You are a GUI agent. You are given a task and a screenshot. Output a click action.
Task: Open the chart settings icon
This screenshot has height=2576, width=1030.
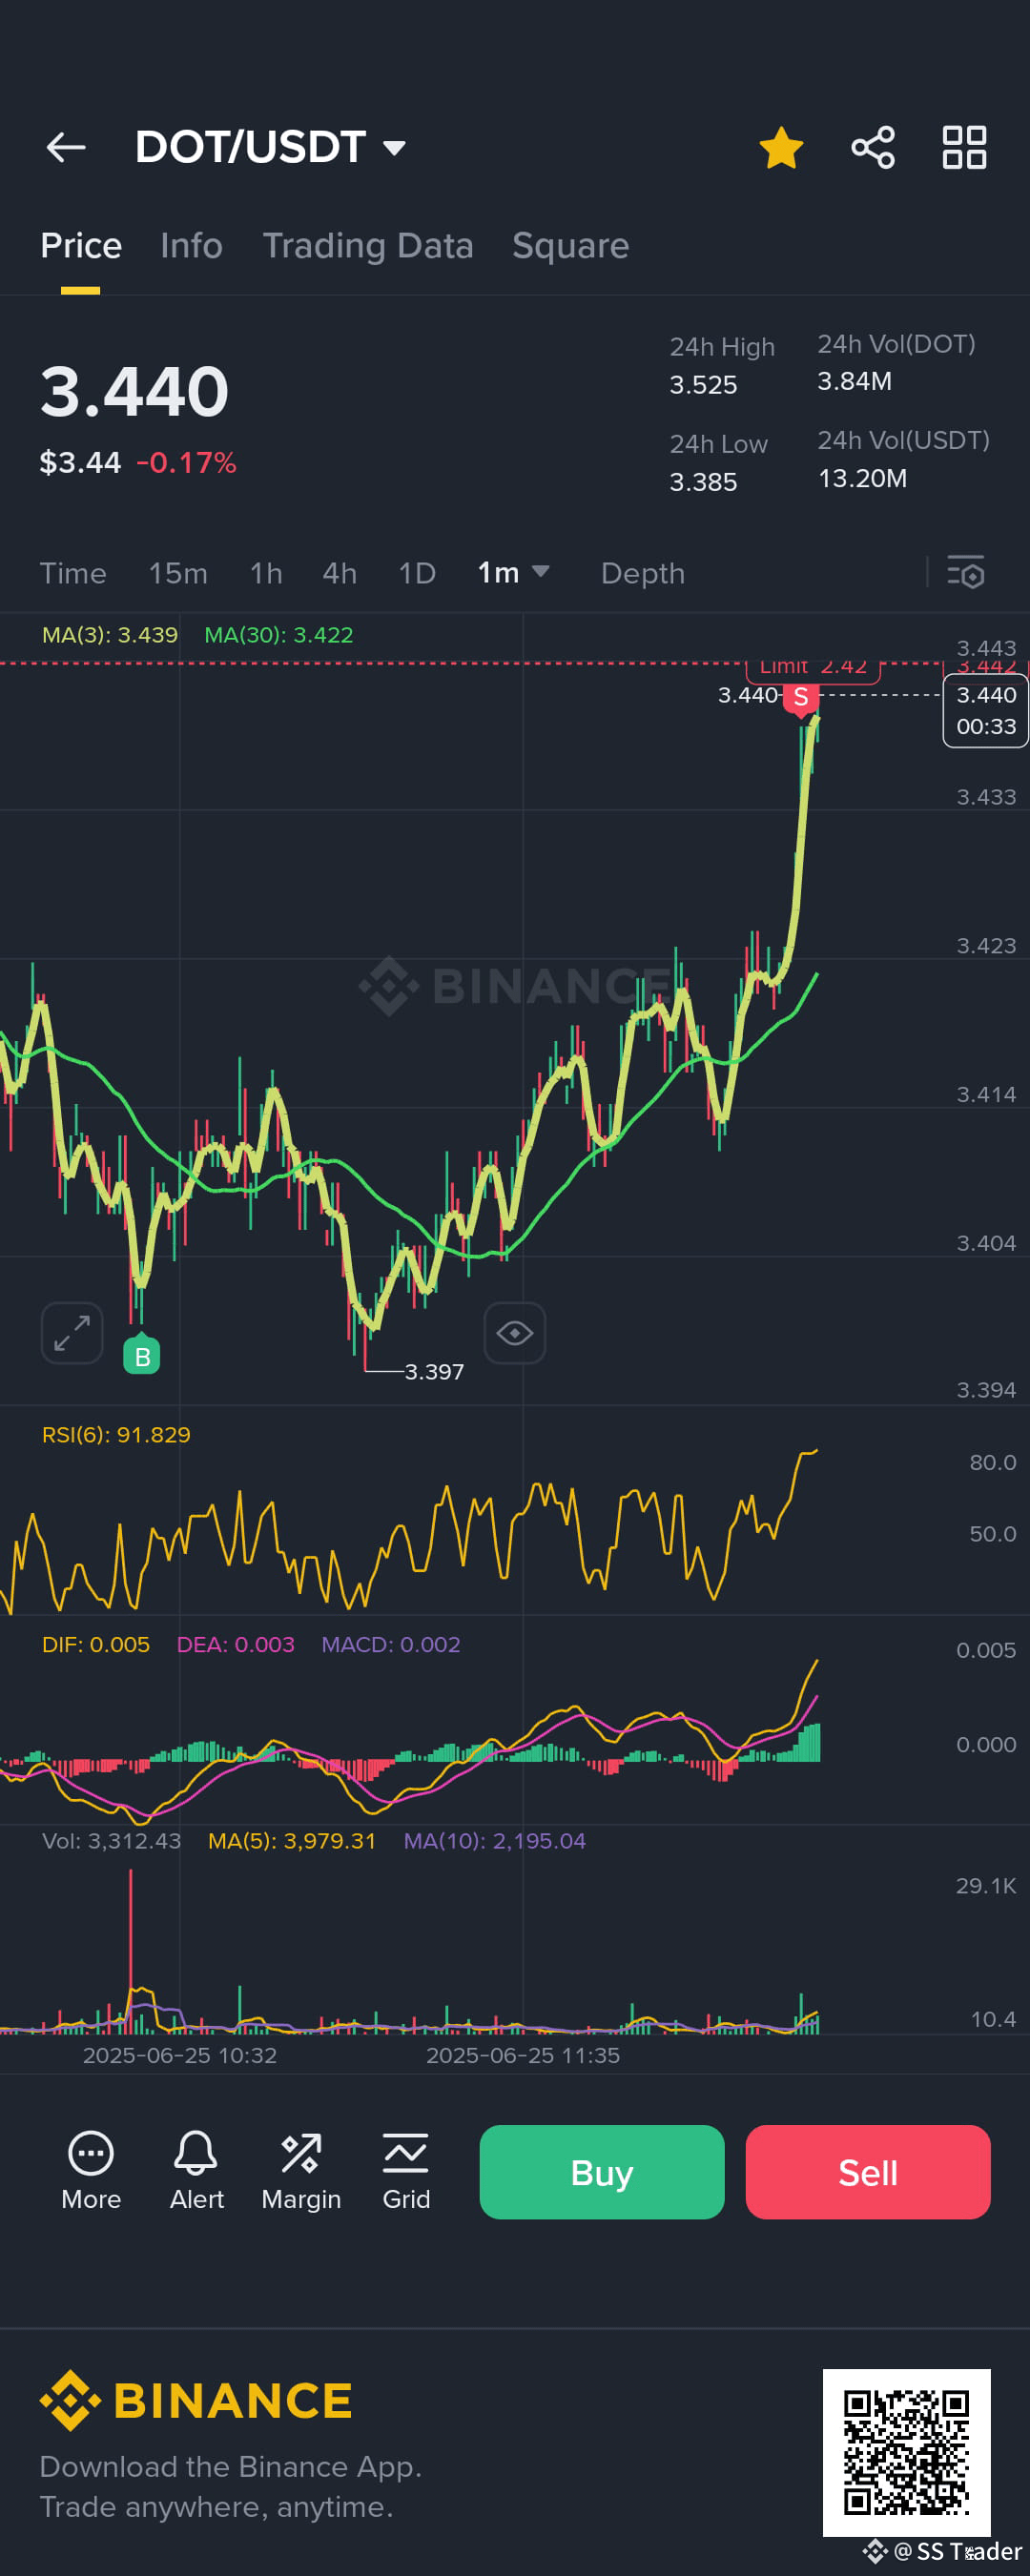966,573
